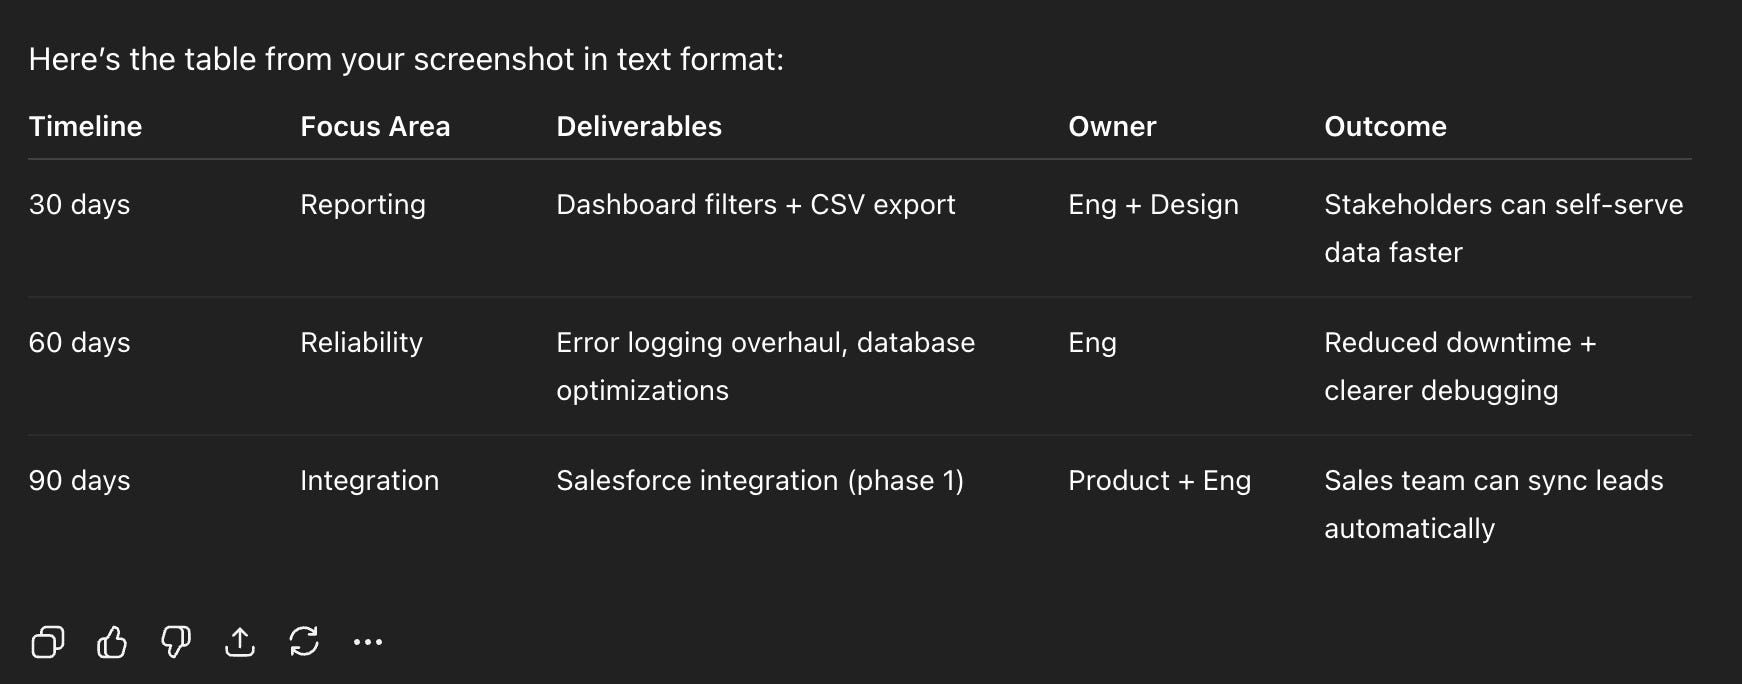Viewport: 1742px width, 684px height.
Task: Click the 60 days timeline cell
Action: pos(79,343)
